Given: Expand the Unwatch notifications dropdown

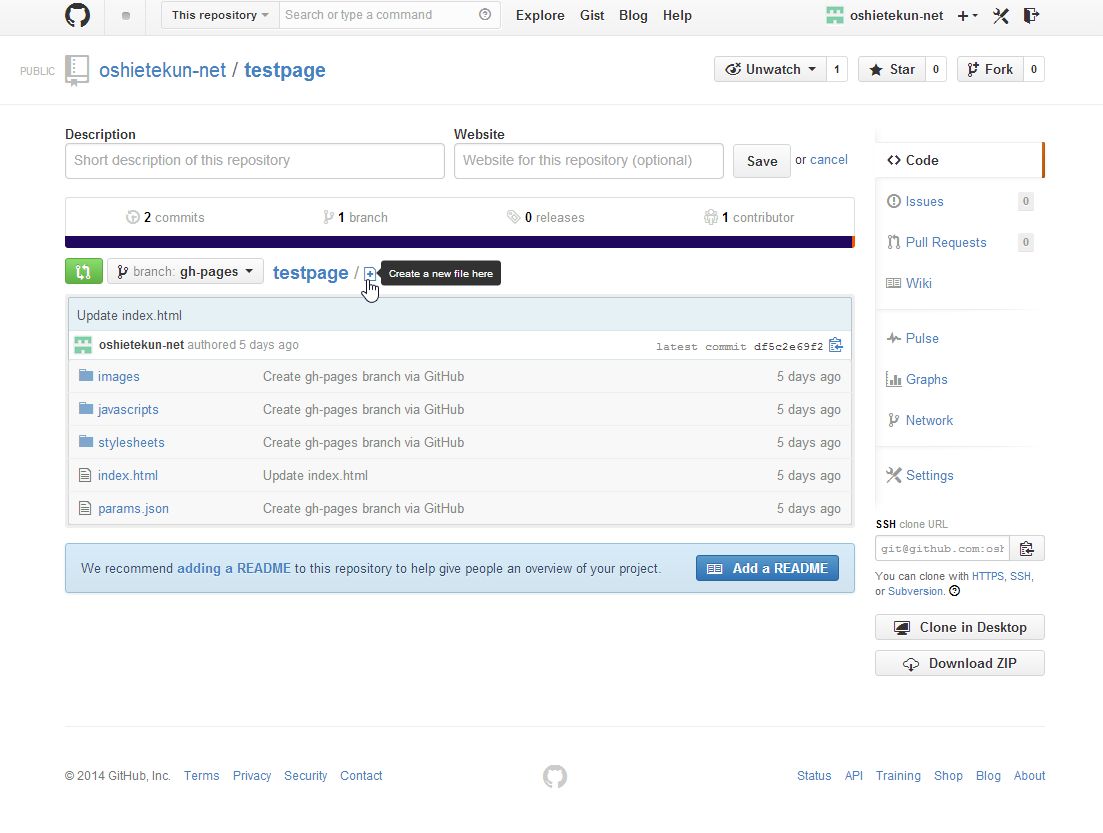Looking at the screenshot, I should click(x=770, y=69).
